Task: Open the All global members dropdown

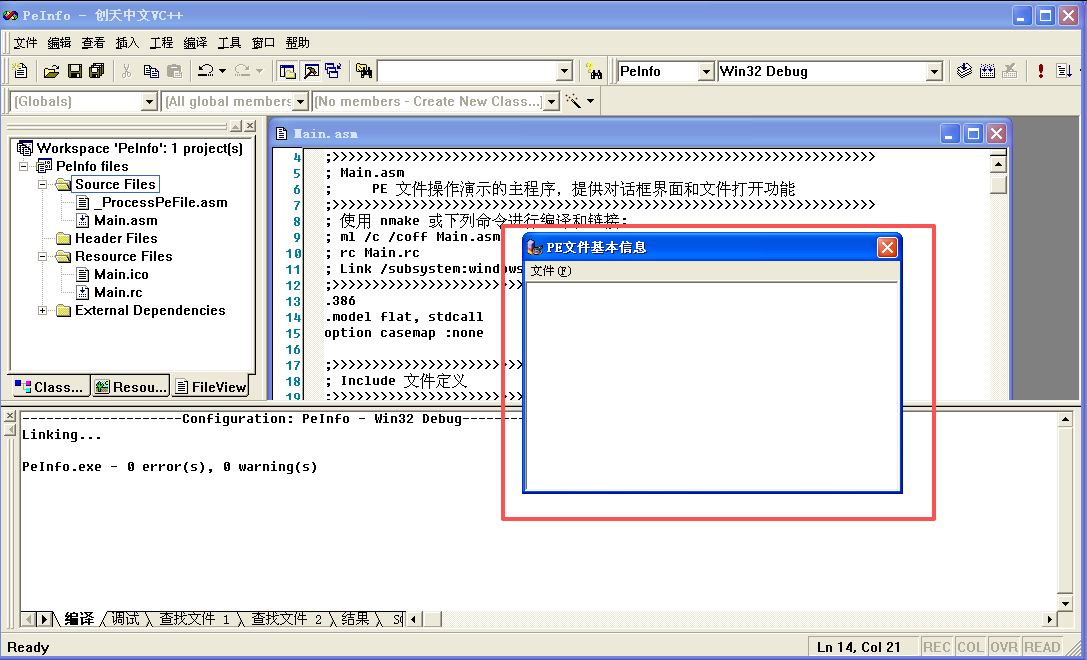Action: click(x=300, y=102)
